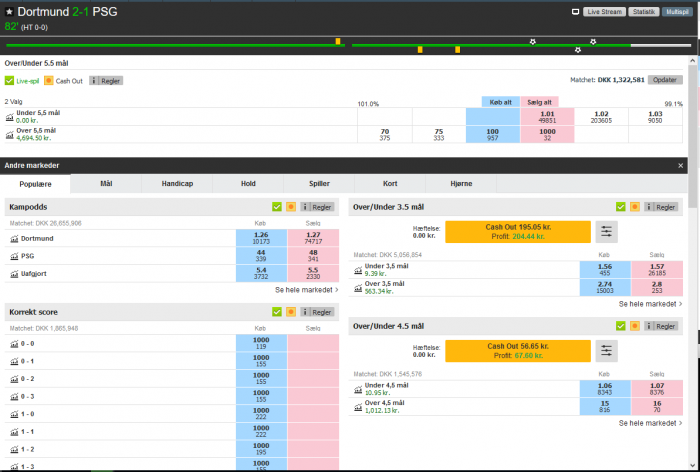This screenshot has height=472, width=700.
Task: Open chart icon for Under 3,5 mål
Action: click(358, 270)
